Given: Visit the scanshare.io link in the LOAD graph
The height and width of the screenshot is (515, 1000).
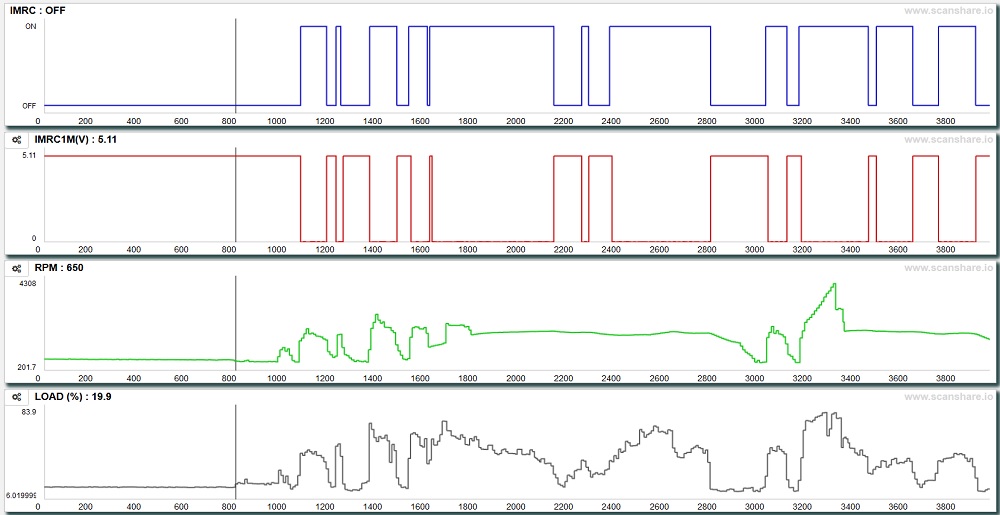Looking at the screenshot, I should click(948, 396).
